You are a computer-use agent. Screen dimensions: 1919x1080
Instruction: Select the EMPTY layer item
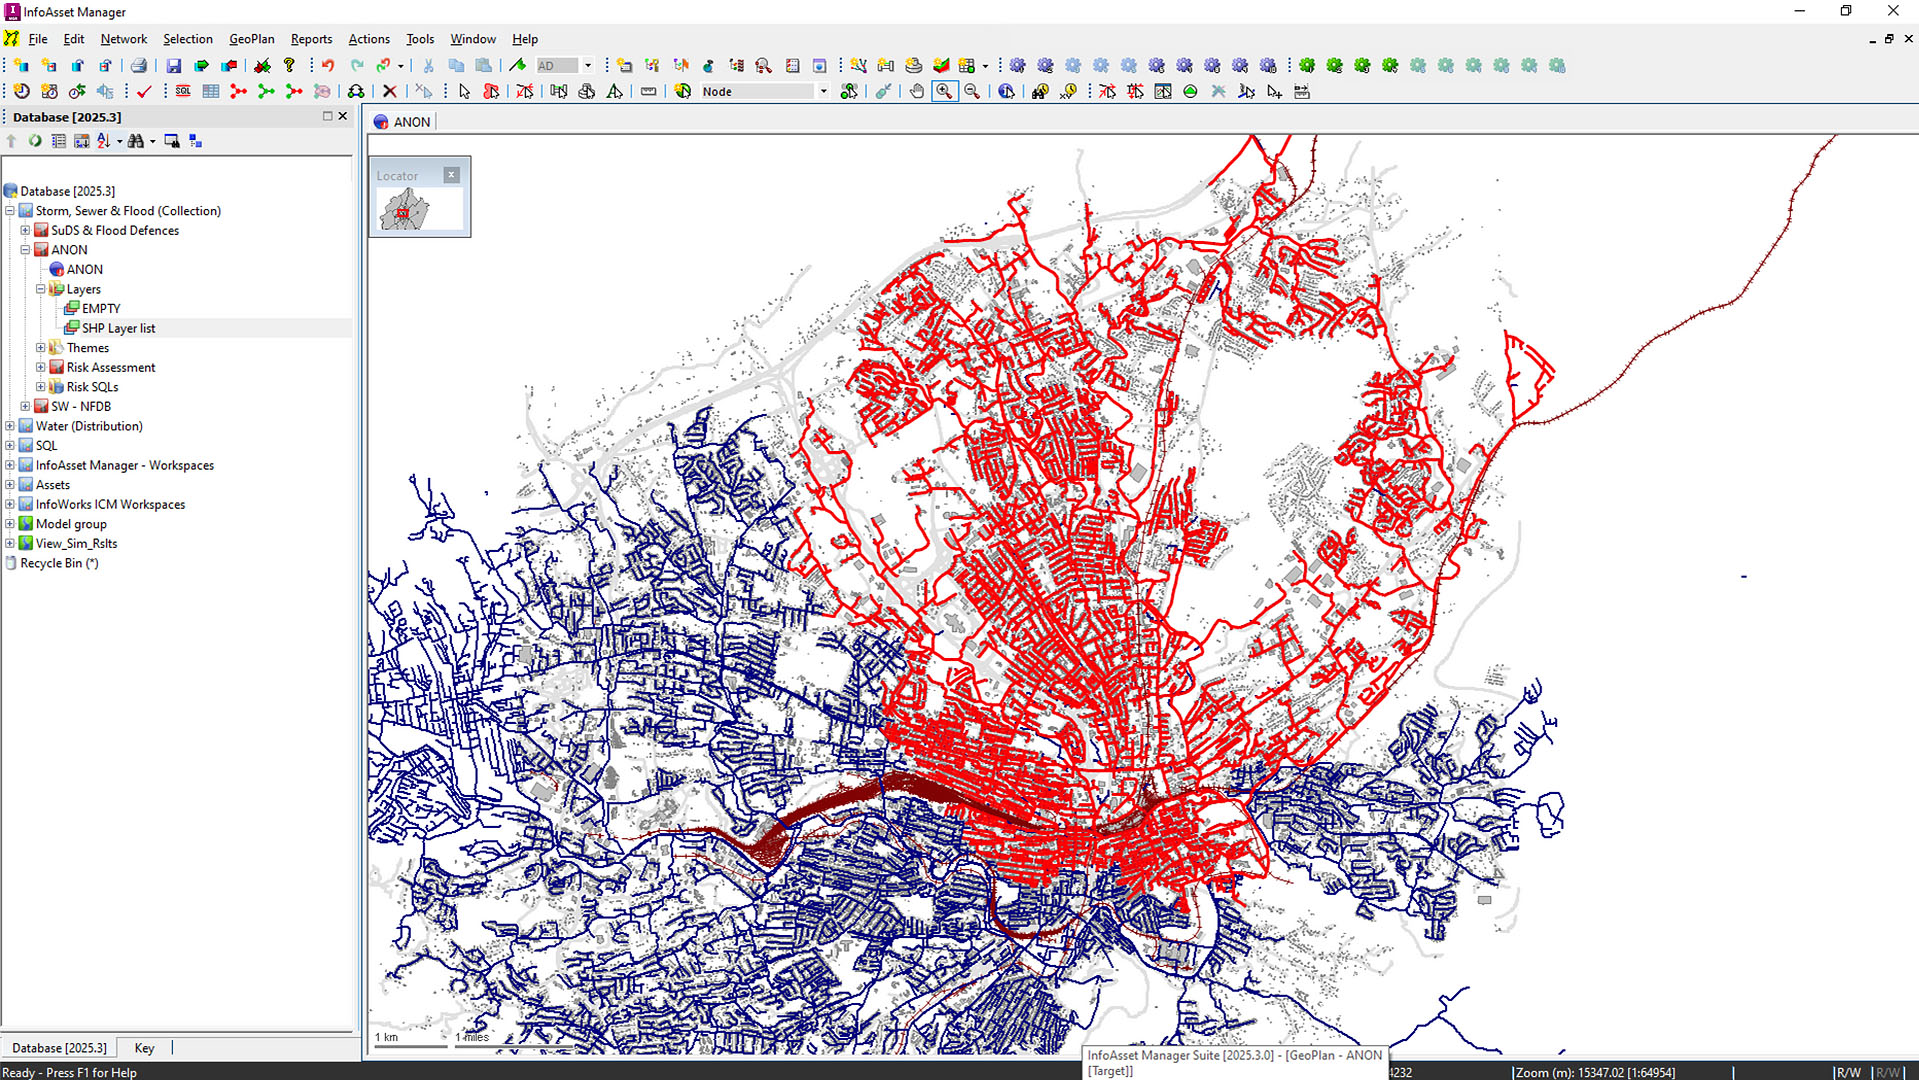(101, 309)
